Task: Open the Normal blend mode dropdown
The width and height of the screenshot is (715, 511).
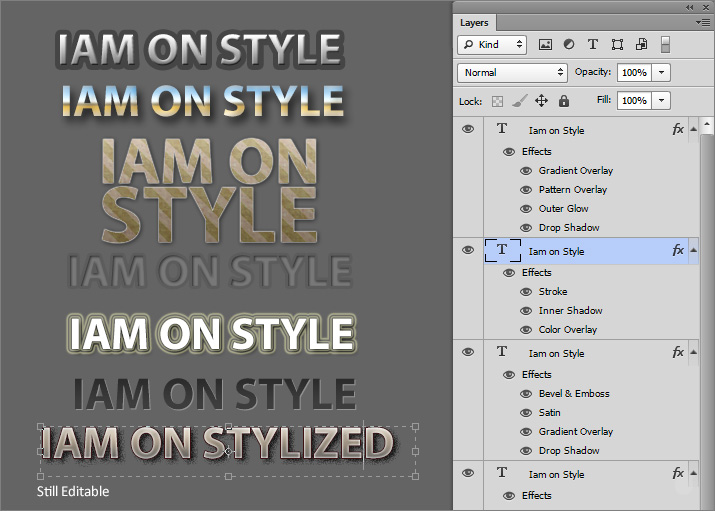Action: tap(512, 73)
